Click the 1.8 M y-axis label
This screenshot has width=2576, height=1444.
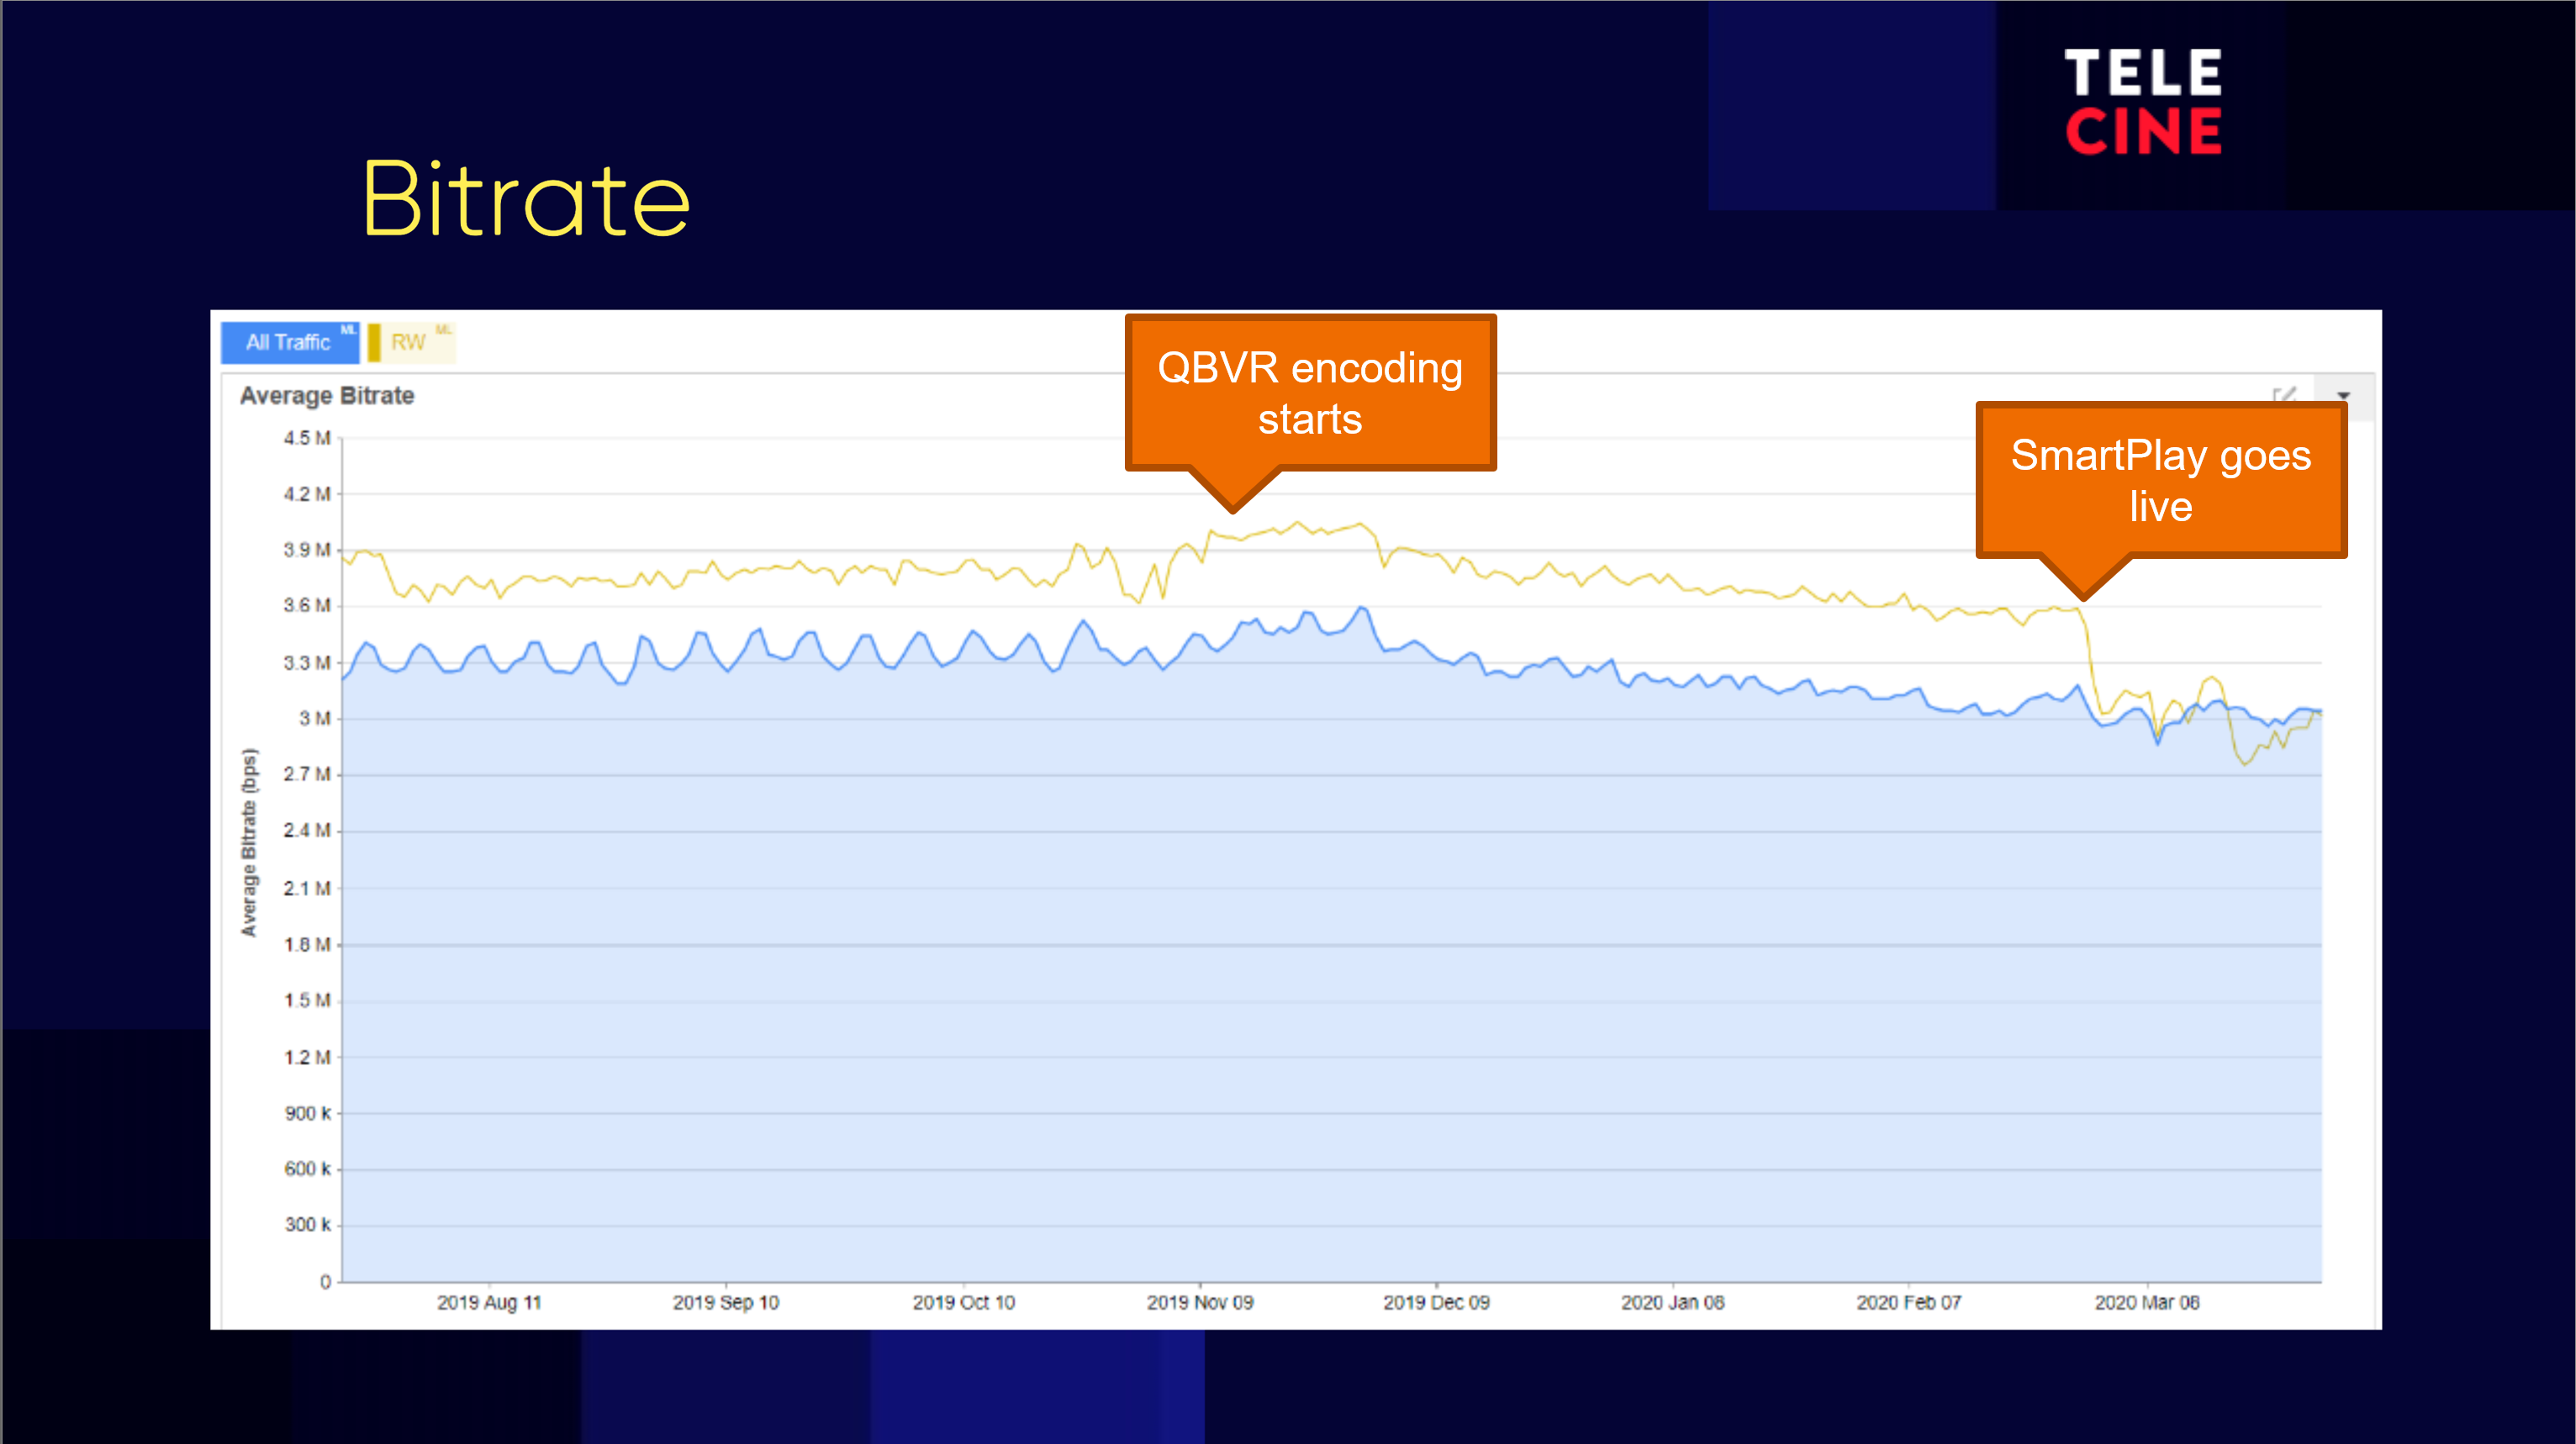(x=307, y=944)
